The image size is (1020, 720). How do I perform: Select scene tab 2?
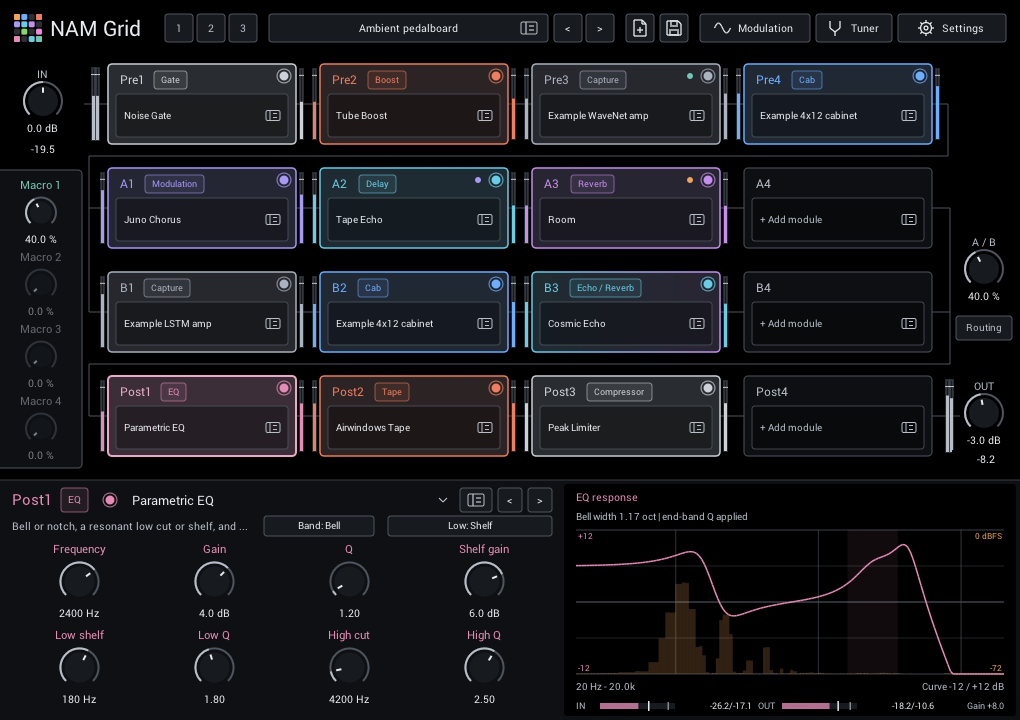coord(211,28)
